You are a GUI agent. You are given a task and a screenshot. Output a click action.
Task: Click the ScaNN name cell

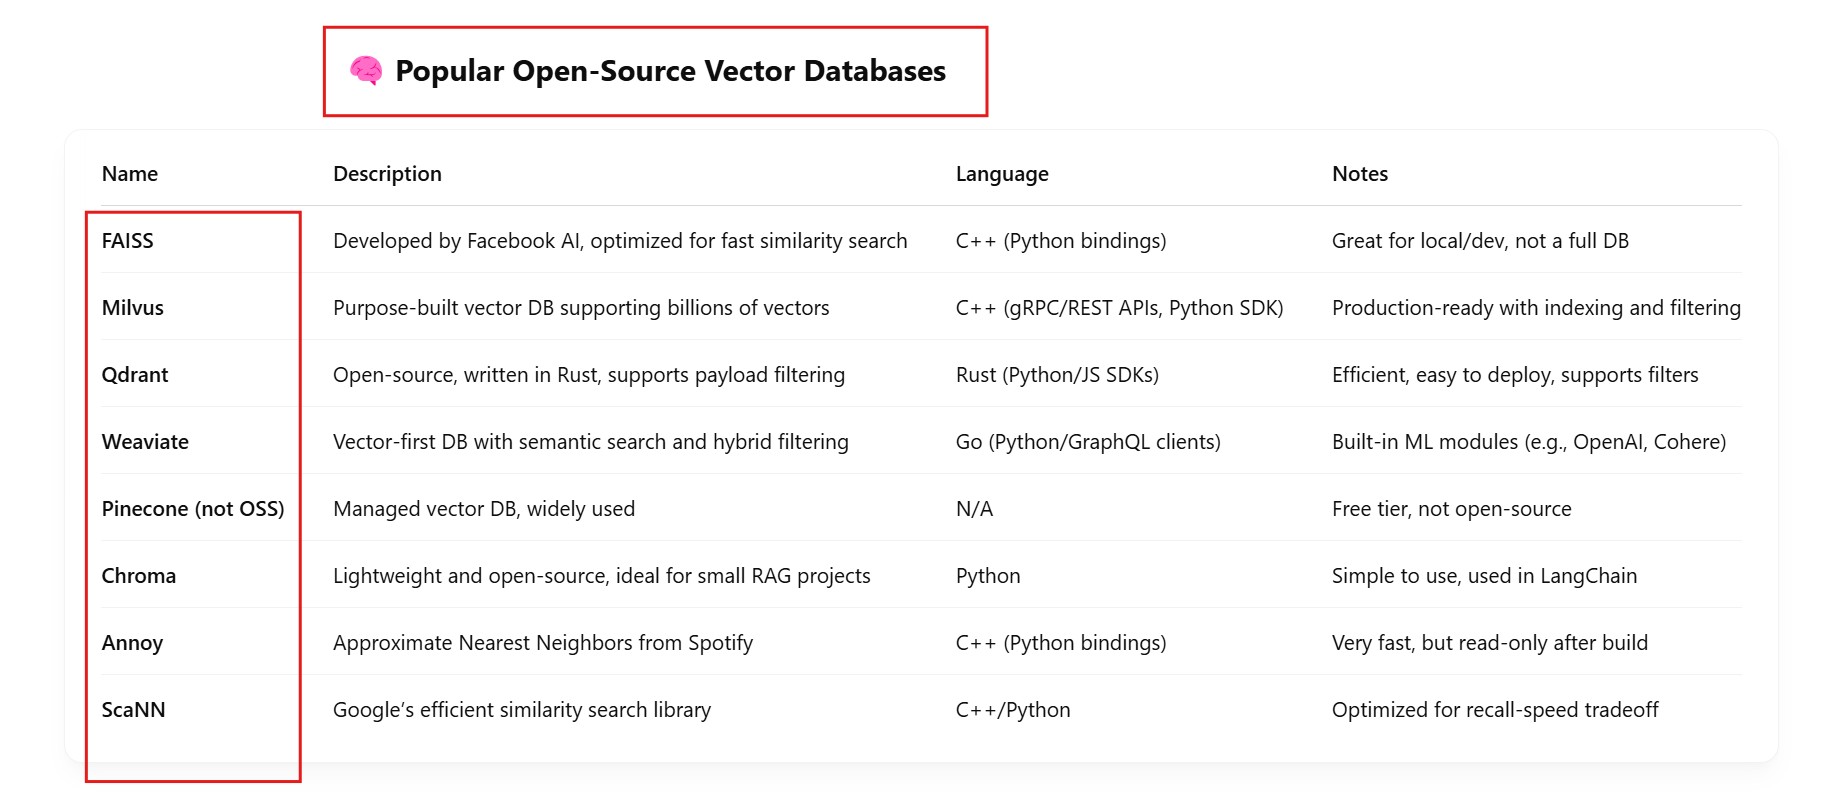click(x=133, y=710)
